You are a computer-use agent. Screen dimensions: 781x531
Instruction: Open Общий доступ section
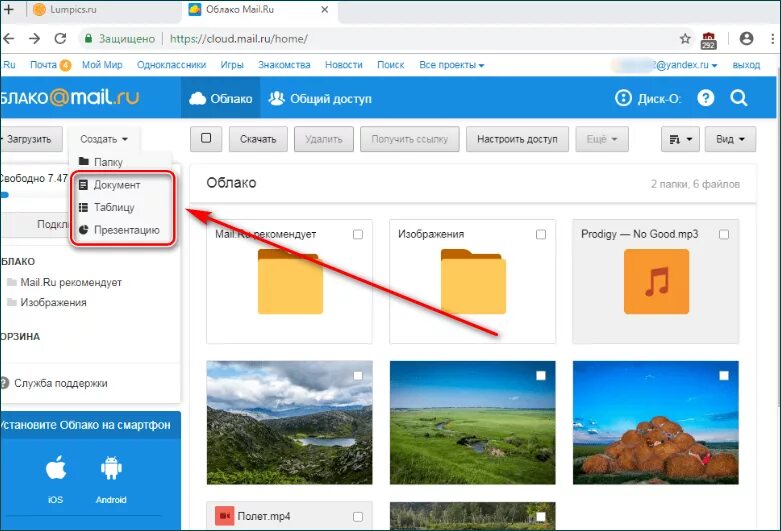[320, 98]
